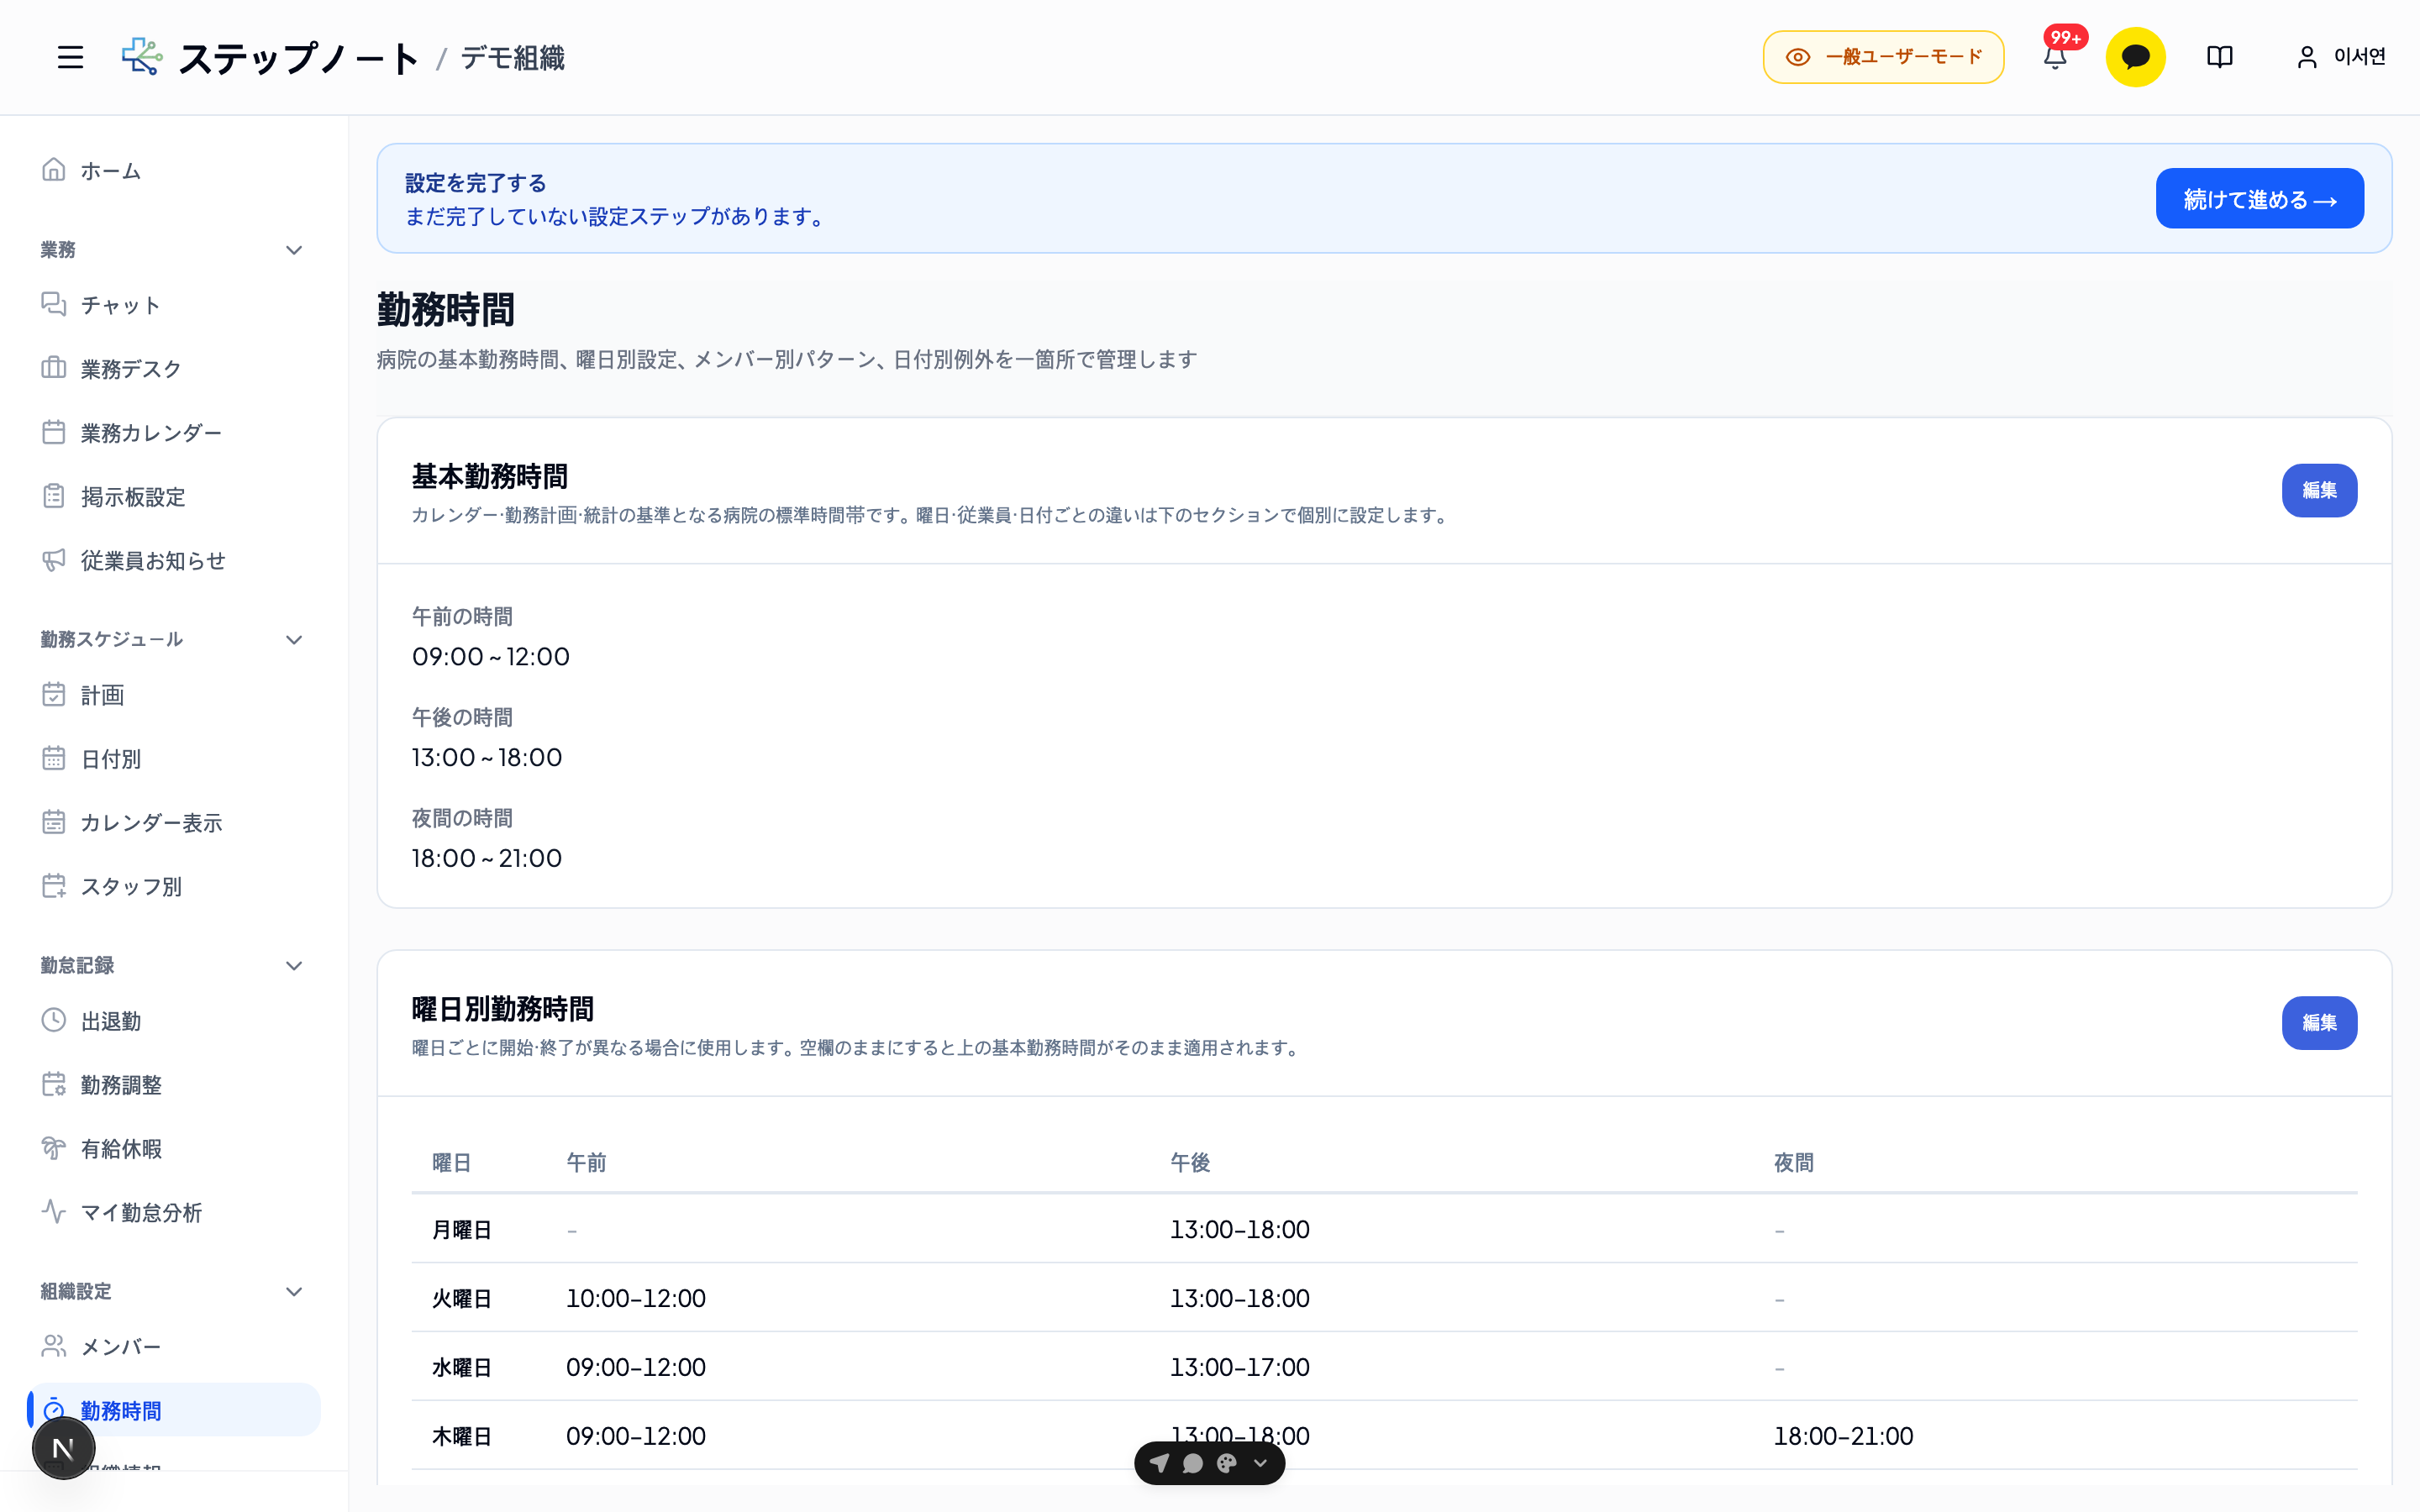This screenshot has height=1512, width=2420.
Task: Click the 曜日別勤務時間 section title
Action: [503, 1009]
